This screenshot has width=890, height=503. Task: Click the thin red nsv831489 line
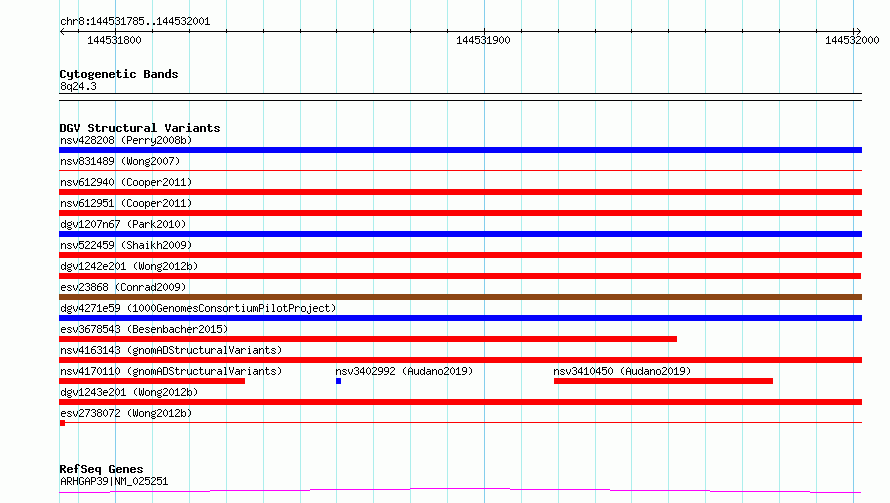(x=460, y=170)
